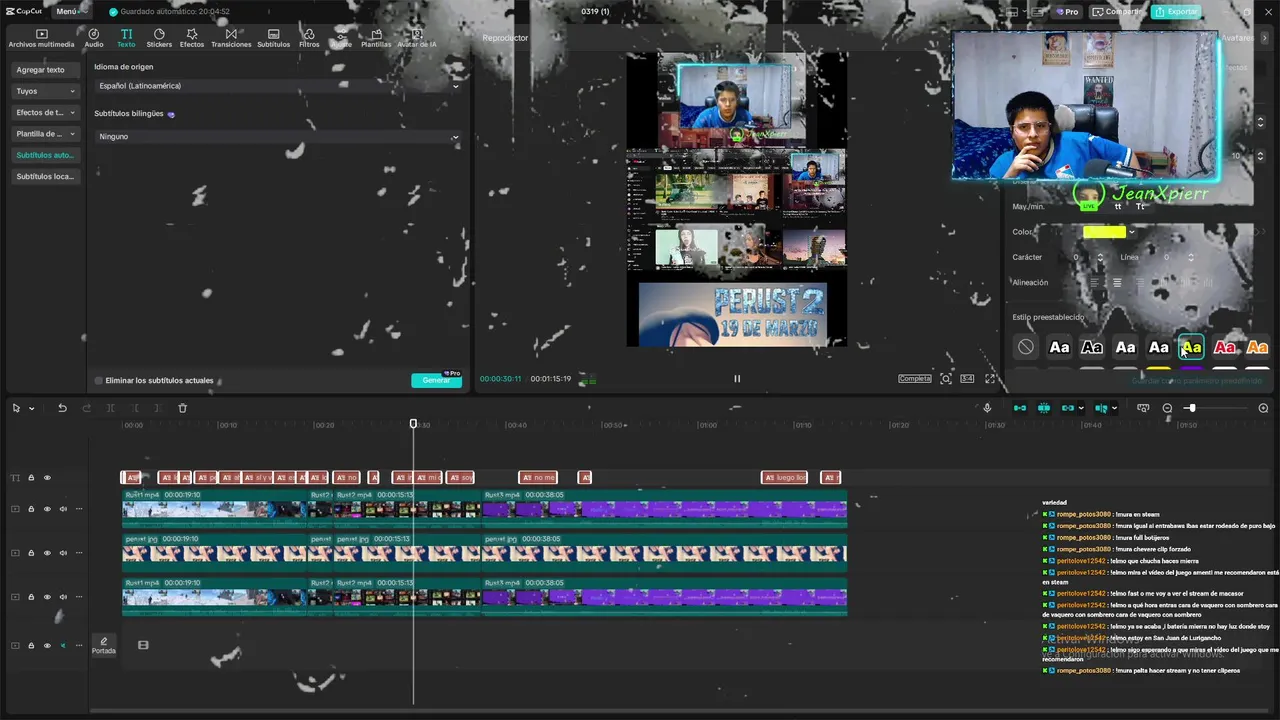Open the Archivos multimedia tab

41,39
